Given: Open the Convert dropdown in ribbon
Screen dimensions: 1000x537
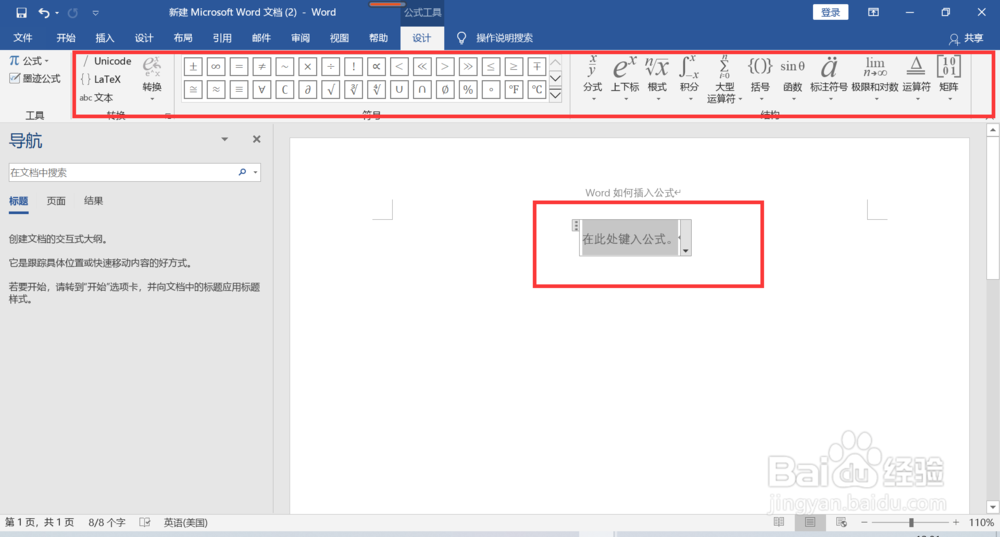Looking at the screenshot, I should [152, 78].
